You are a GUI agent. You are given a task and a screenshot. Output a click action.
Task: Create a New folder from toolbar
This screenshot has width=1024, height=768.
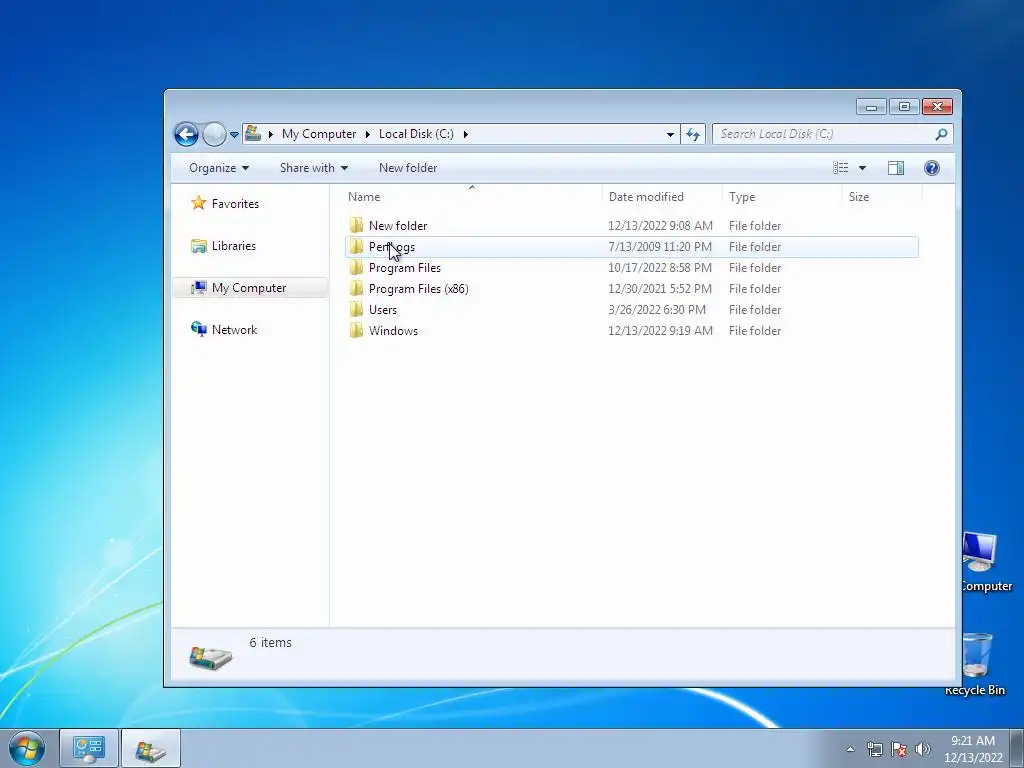[x=408, y=168]
